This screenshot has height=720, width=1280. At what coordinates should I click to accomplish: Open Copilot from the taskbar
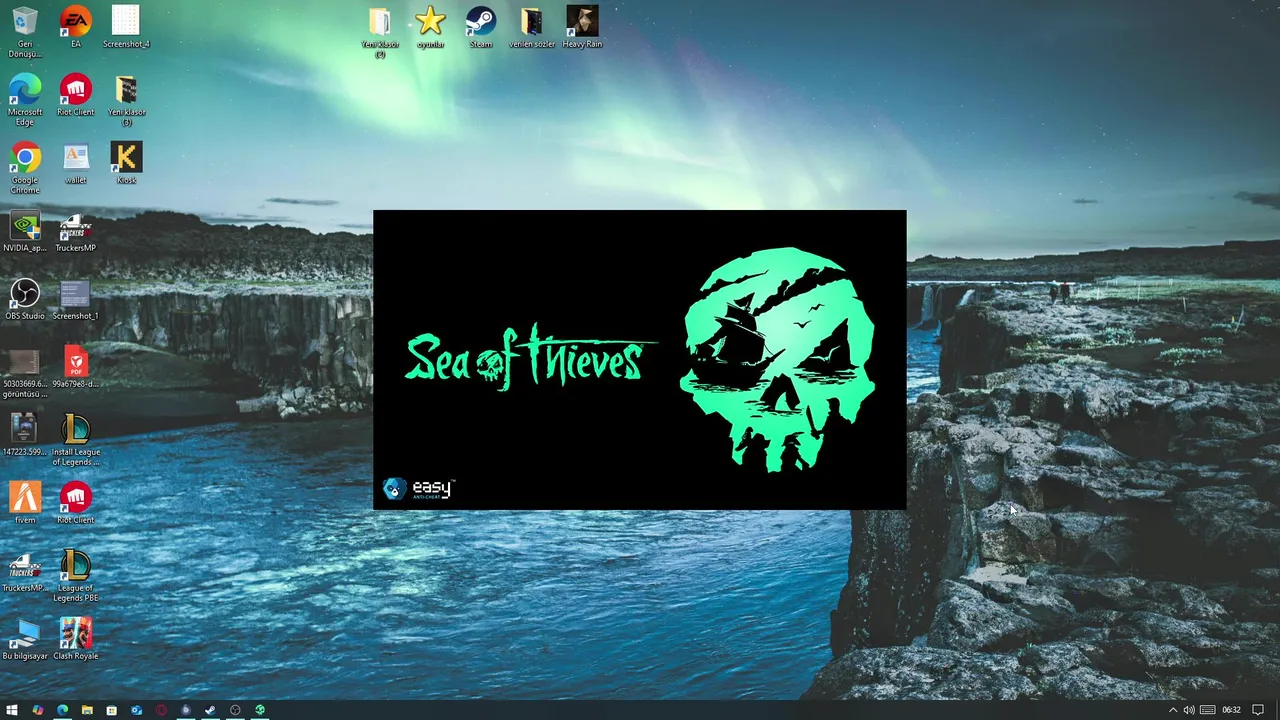click(37, 710)
